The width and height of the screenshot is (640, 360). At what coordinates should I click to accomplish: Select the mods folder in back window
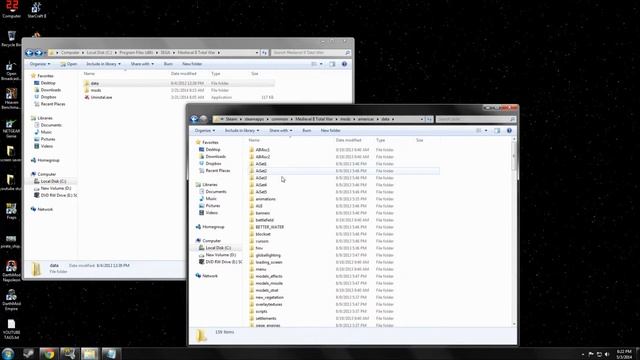coord(96,90)
